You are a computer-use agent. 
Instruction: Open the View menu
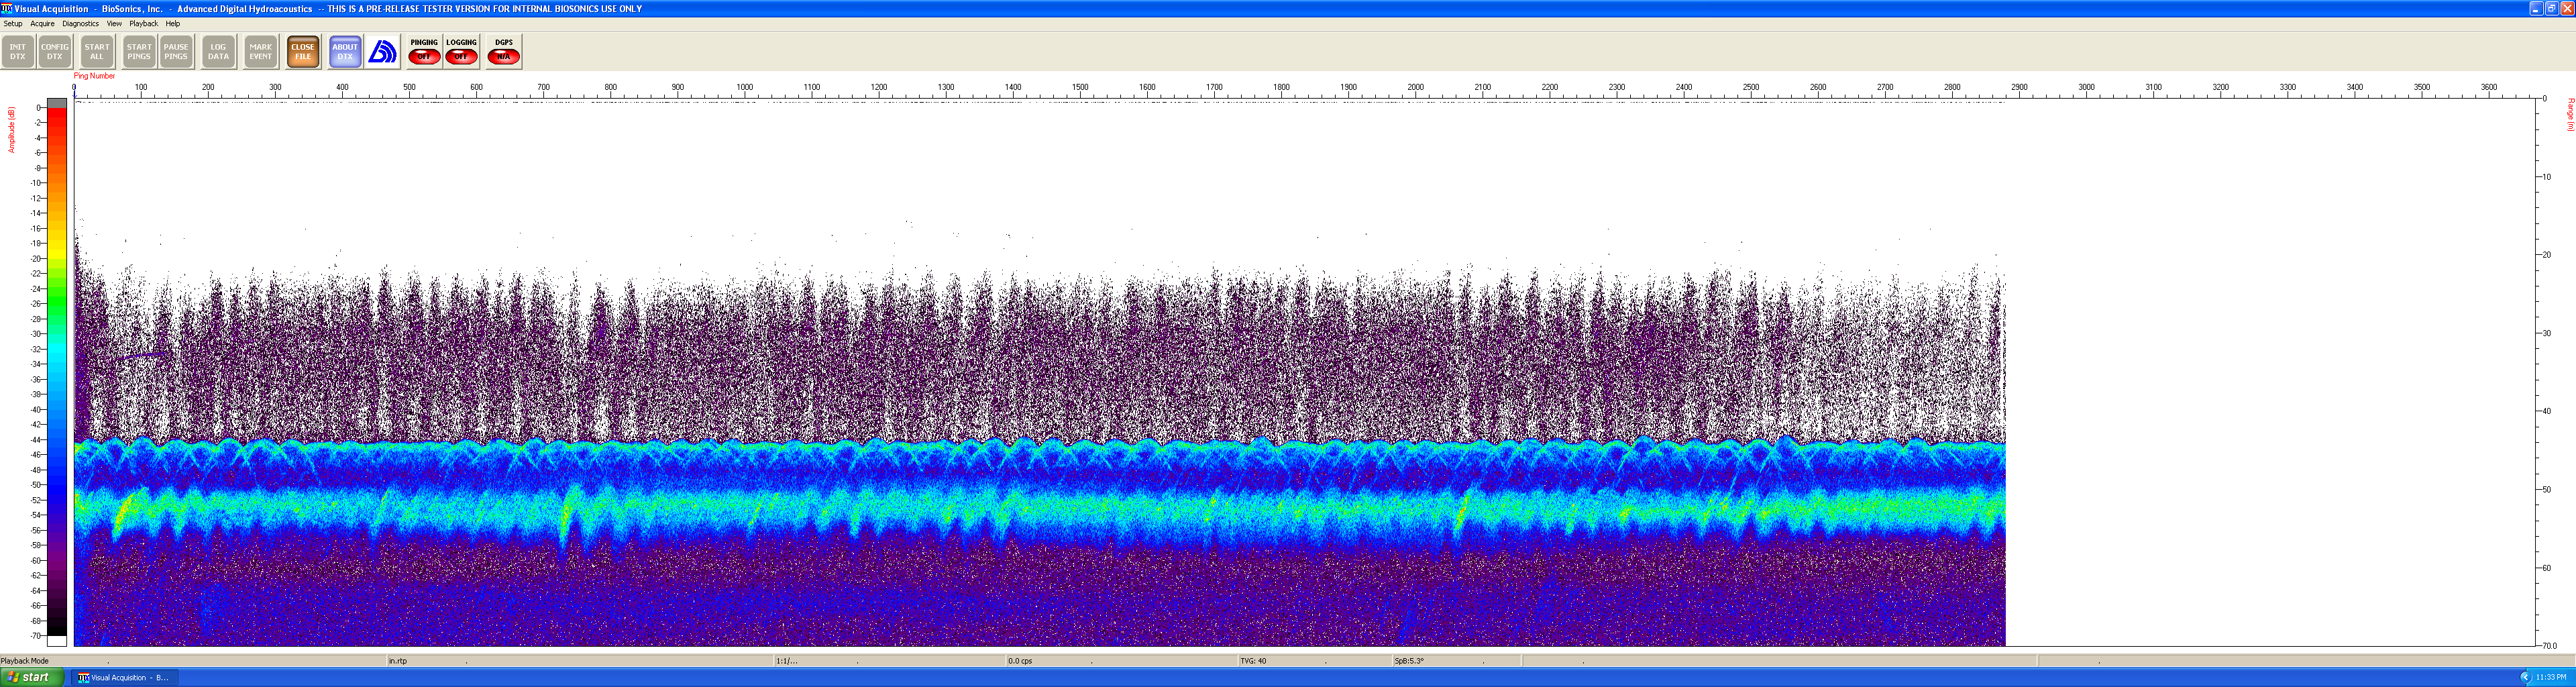(114, 24)
